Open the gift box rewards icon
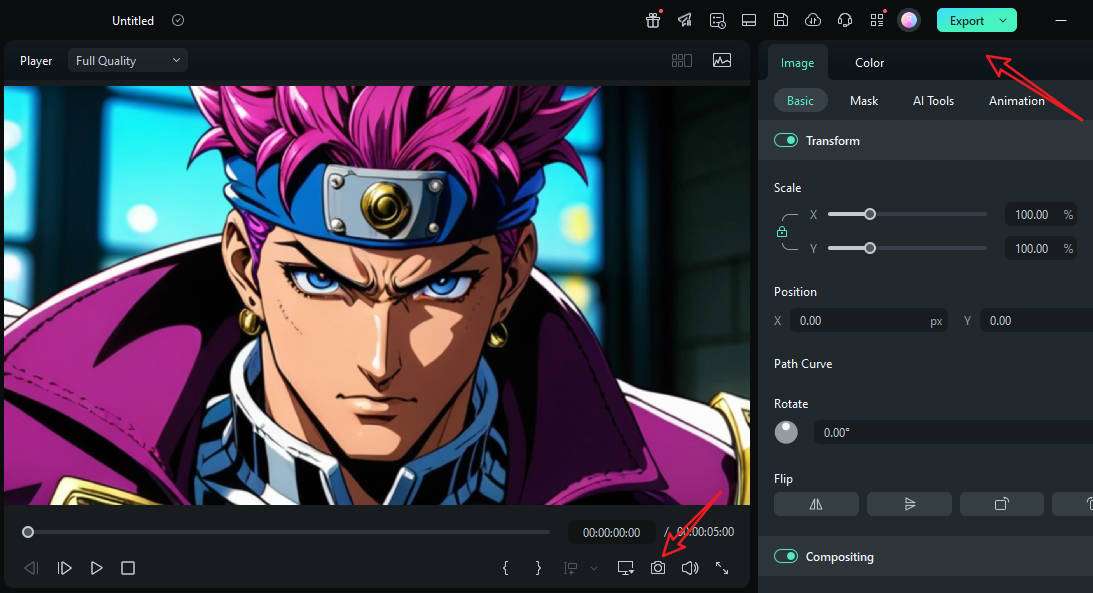This screenshot has height=593, width=1093. tap(653, 20)
